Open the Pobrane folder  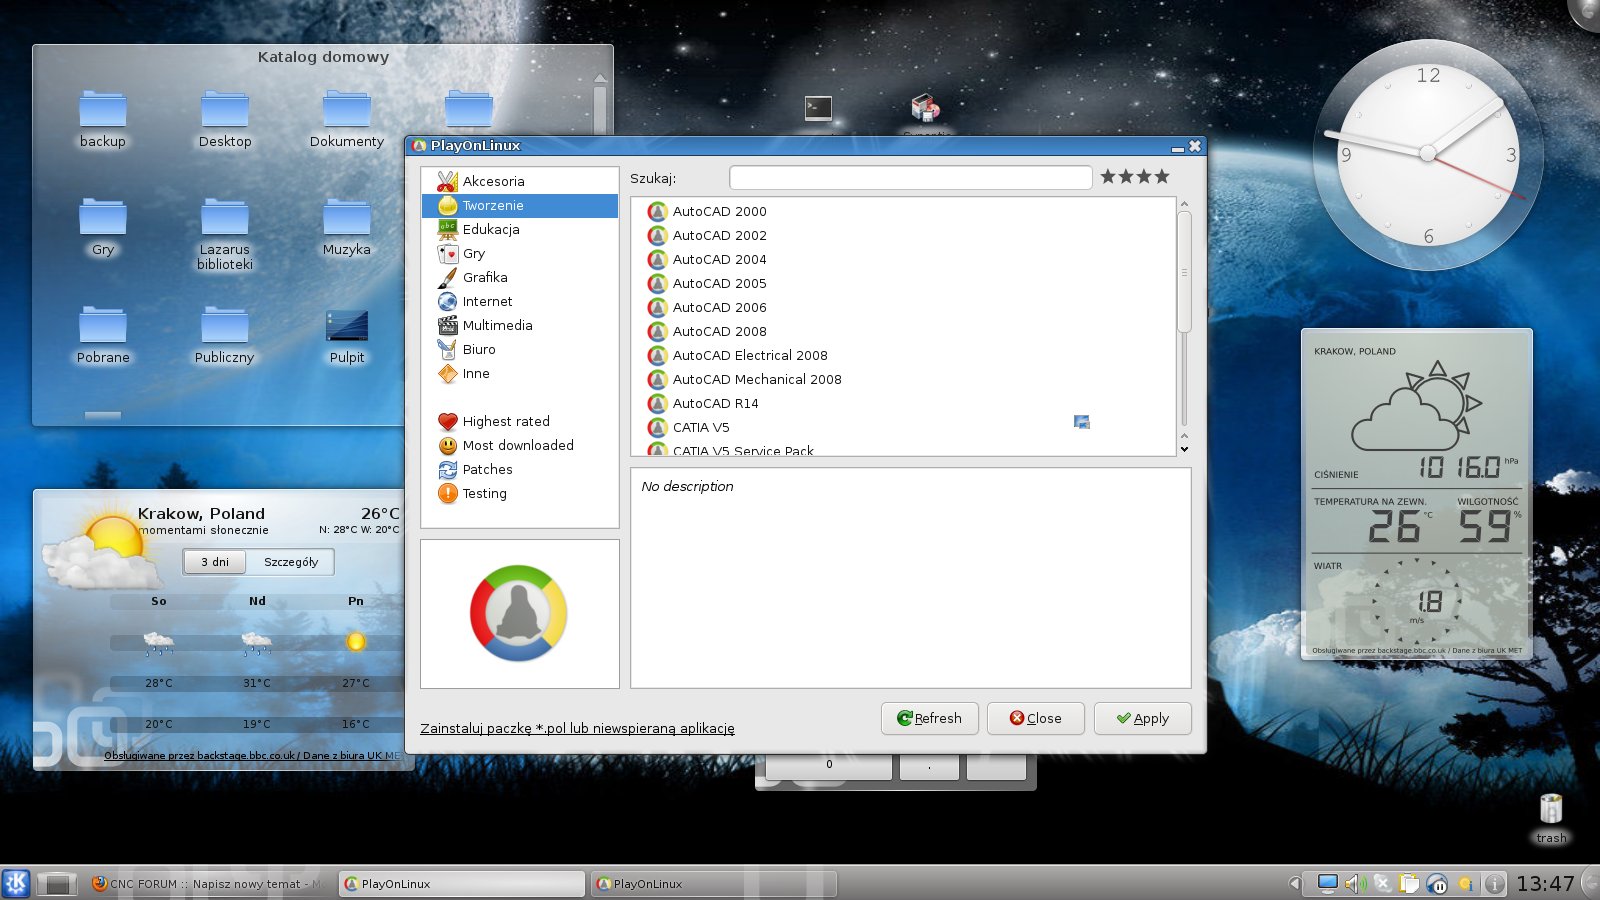[103, 336]
